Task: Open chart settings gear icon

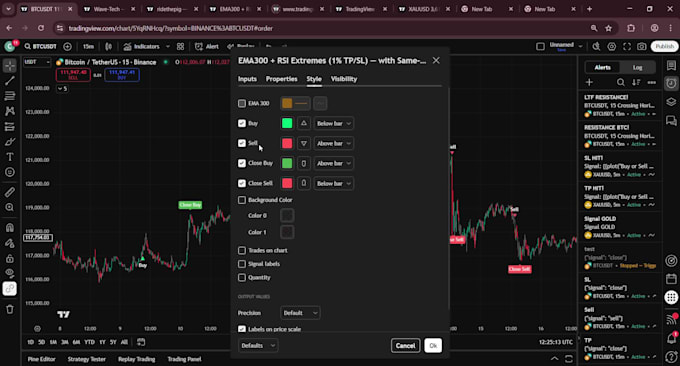Action: pos(611,46)
